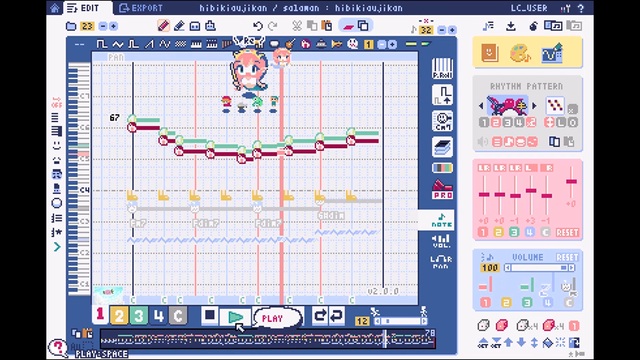Click the PRO mode icon
640x360 pixels.
click(442, 190)
